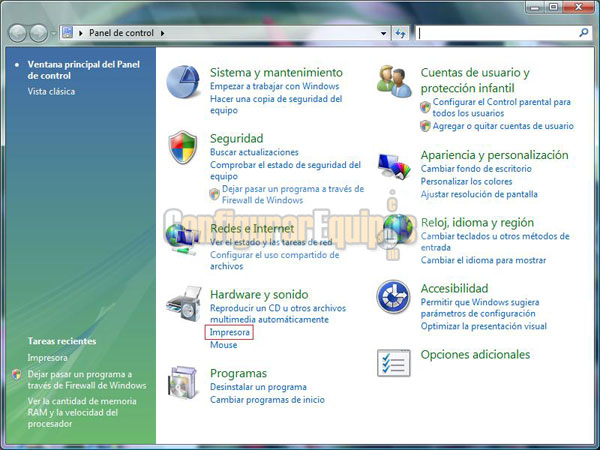
Task: Click Configurar el Control parental link
Action: (502, 108)
